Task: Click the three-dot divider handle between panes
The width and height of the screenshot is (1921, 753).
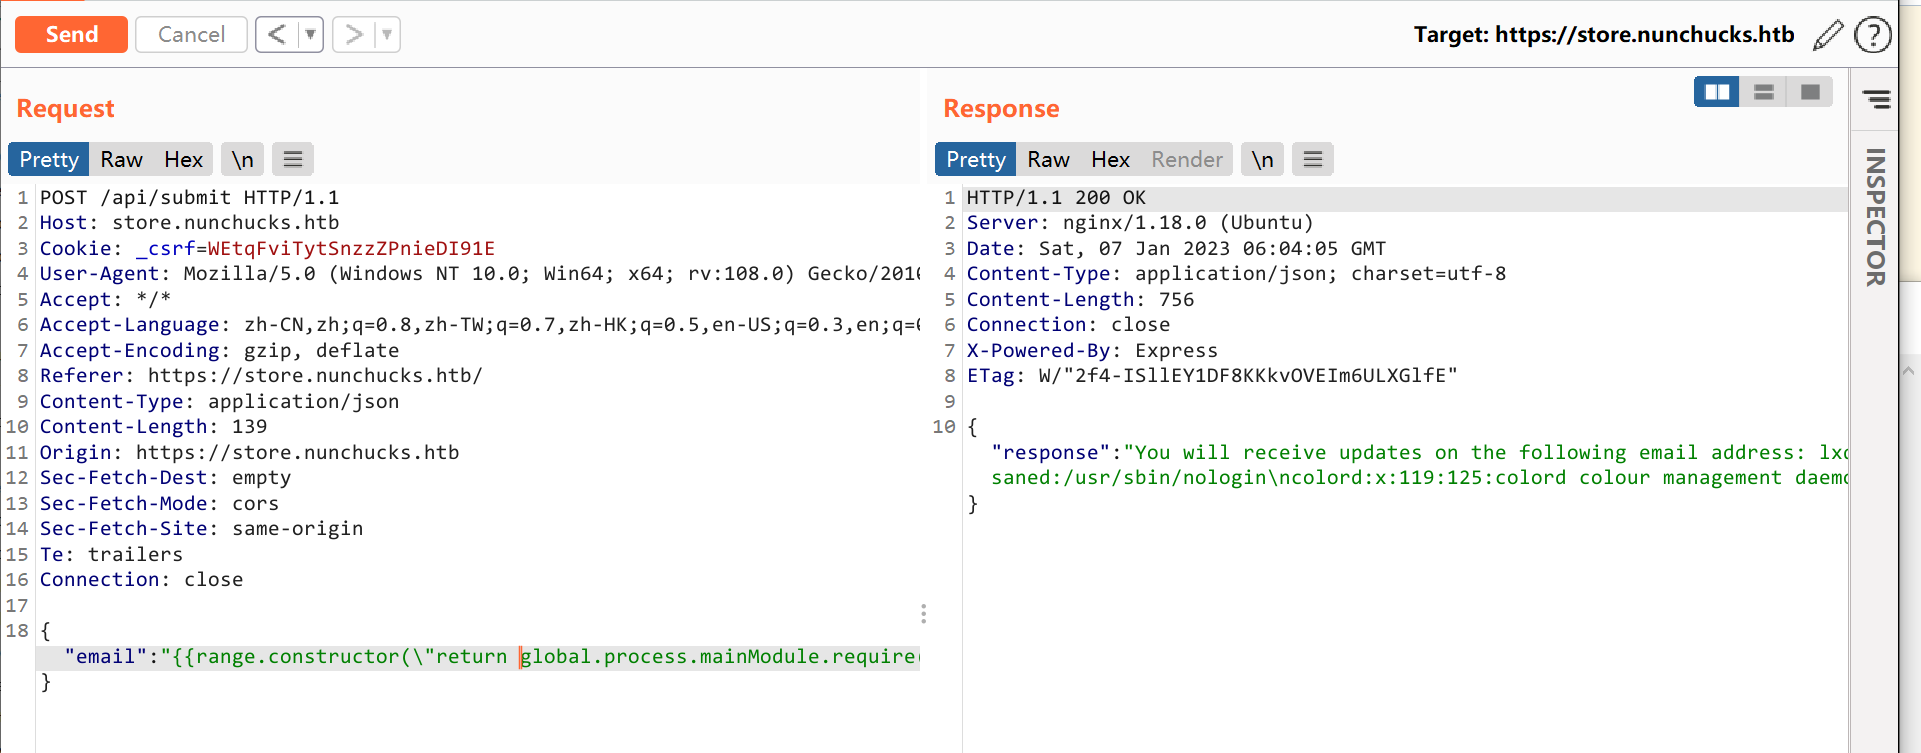Action: pyautogui.click(x=923, y=613)
